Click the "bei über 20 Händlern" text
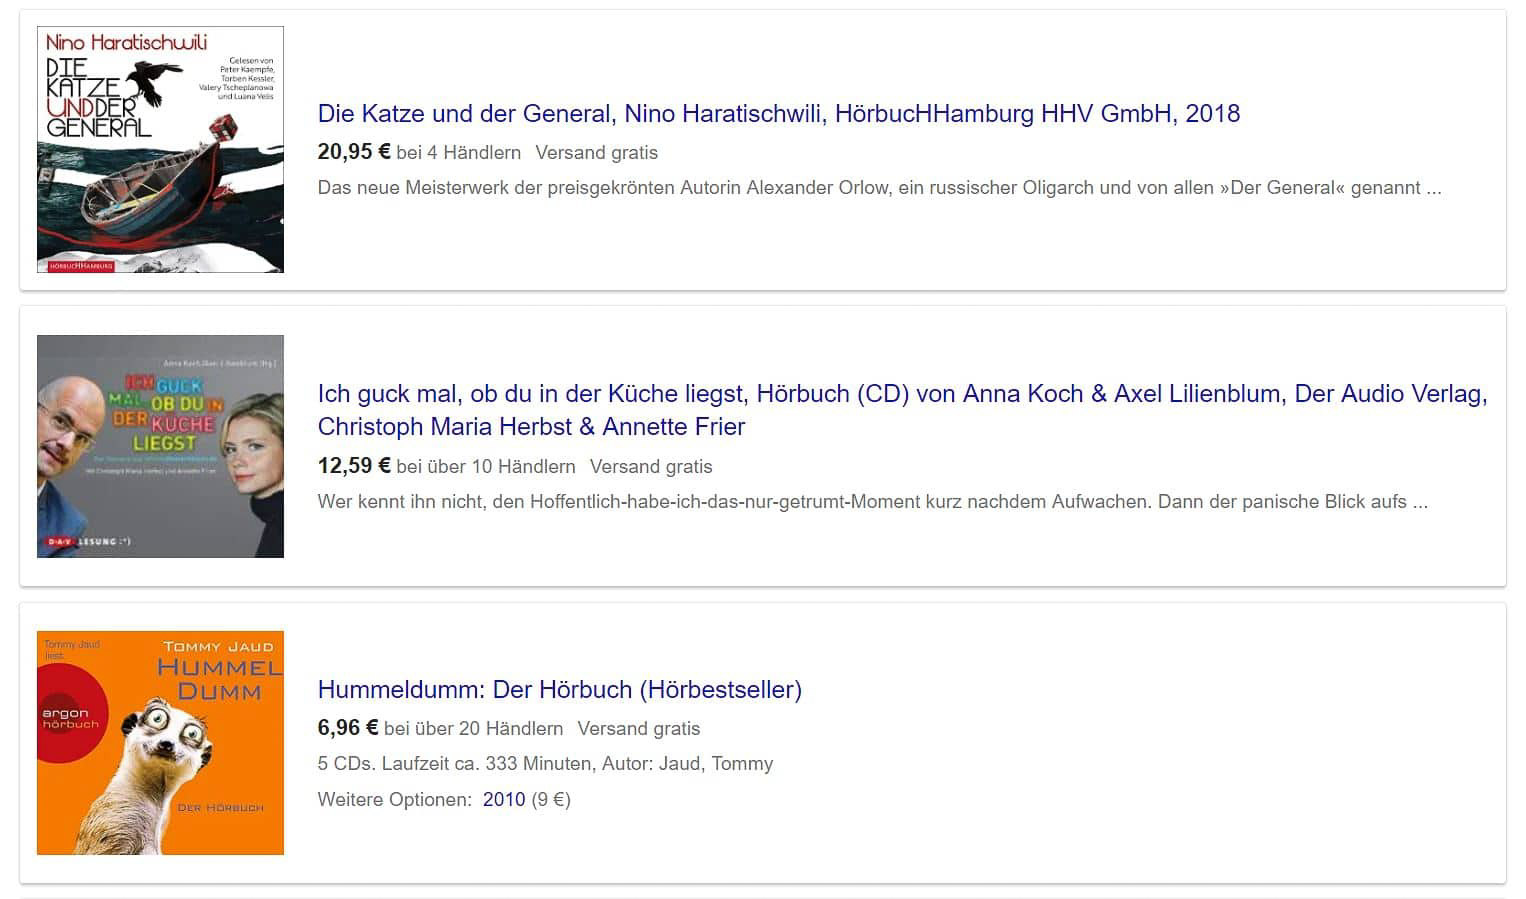This screenshot has height=899, width=1526. pyautogui.click(x=473, y=729)
